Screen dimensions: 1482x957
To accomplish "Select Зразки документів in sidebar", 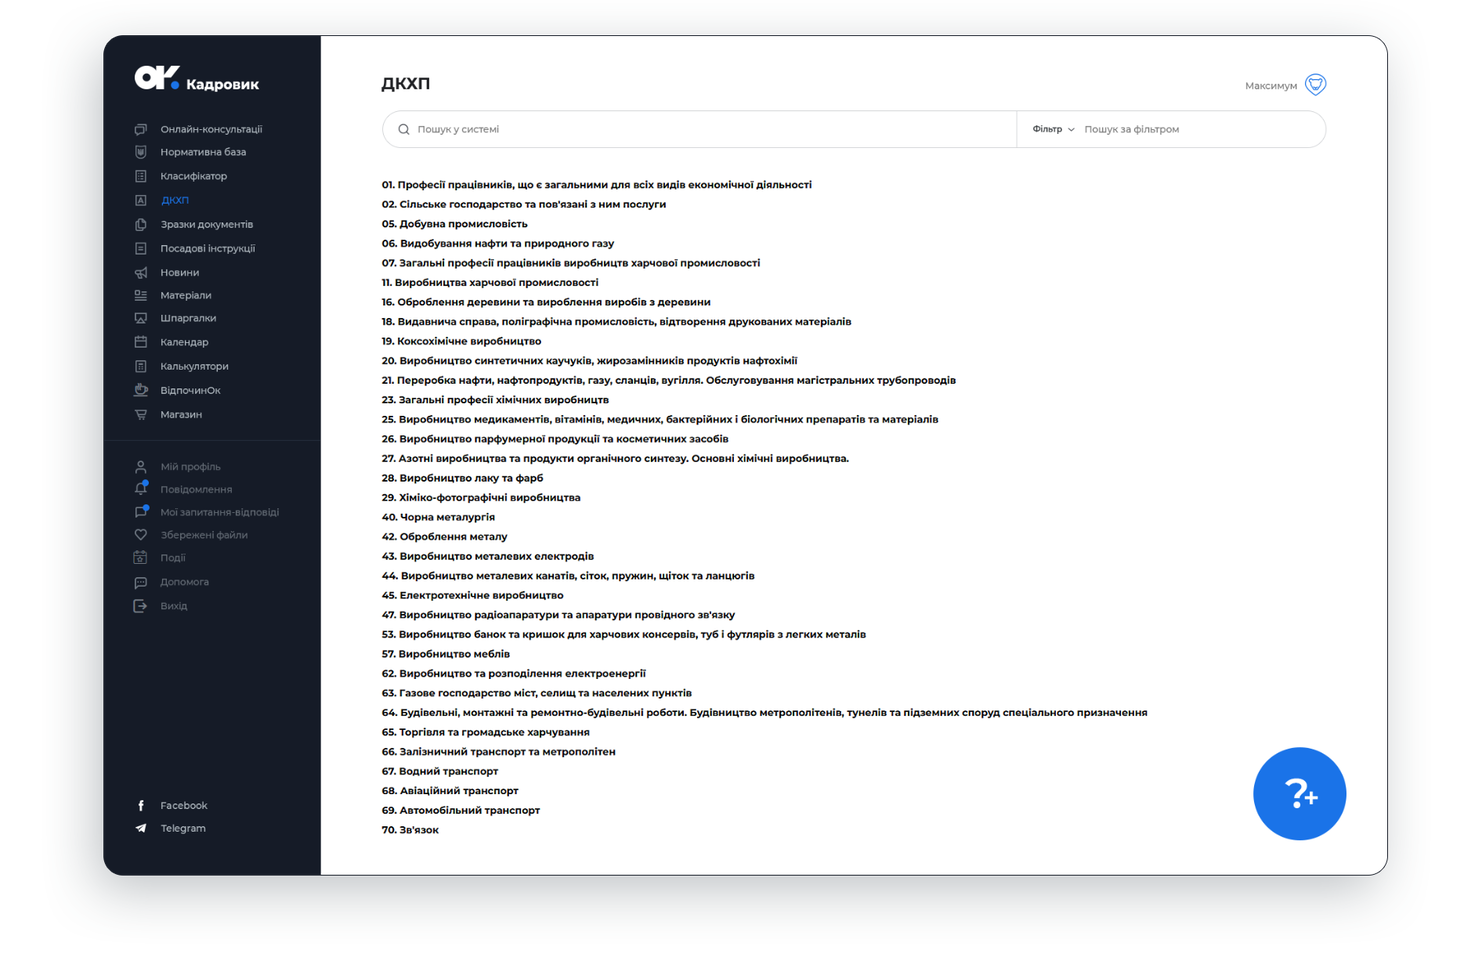I will 207,224.
